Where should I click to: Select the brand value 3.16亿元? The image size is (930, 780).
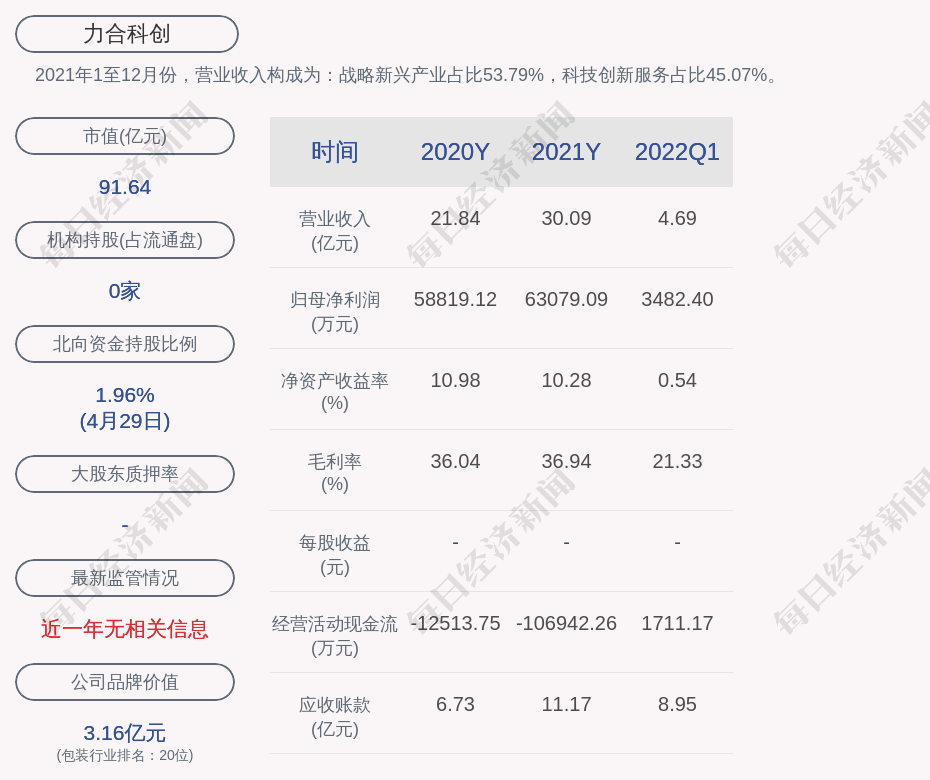pyautogui.click(x=125, y=733)
